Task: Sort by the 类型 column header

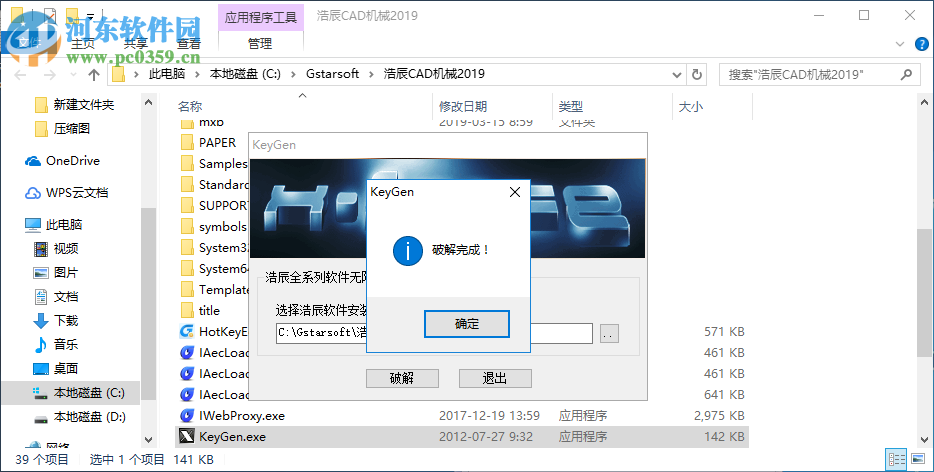Action: [571, 107]
